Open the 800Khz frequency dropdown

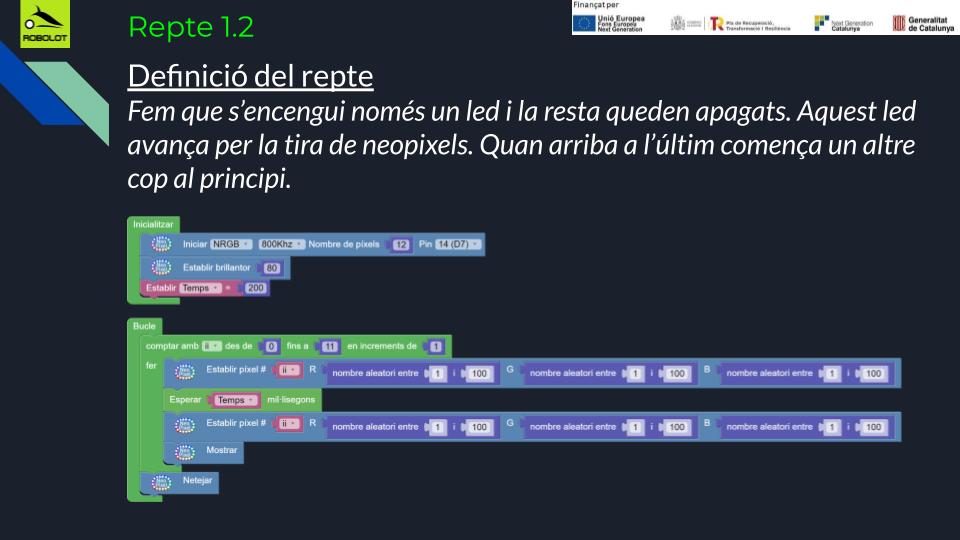pyautogui.click(x=281, y=245)
